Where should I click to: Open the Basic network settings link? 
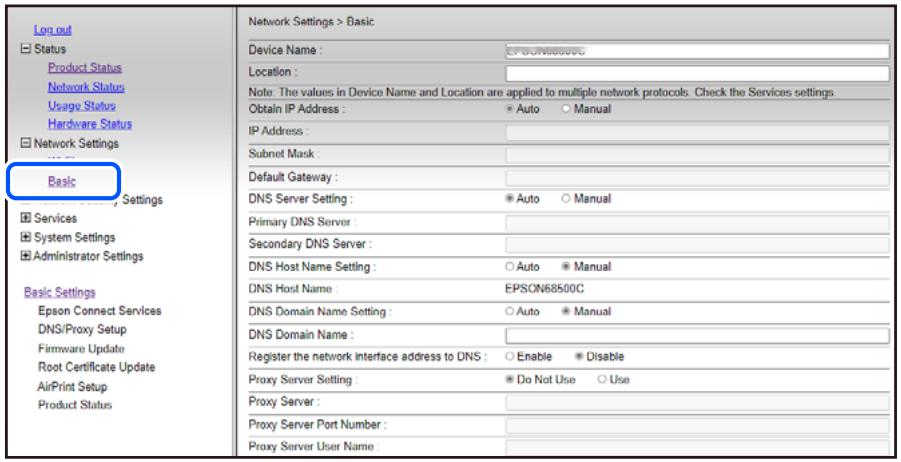tap(62, 182)
